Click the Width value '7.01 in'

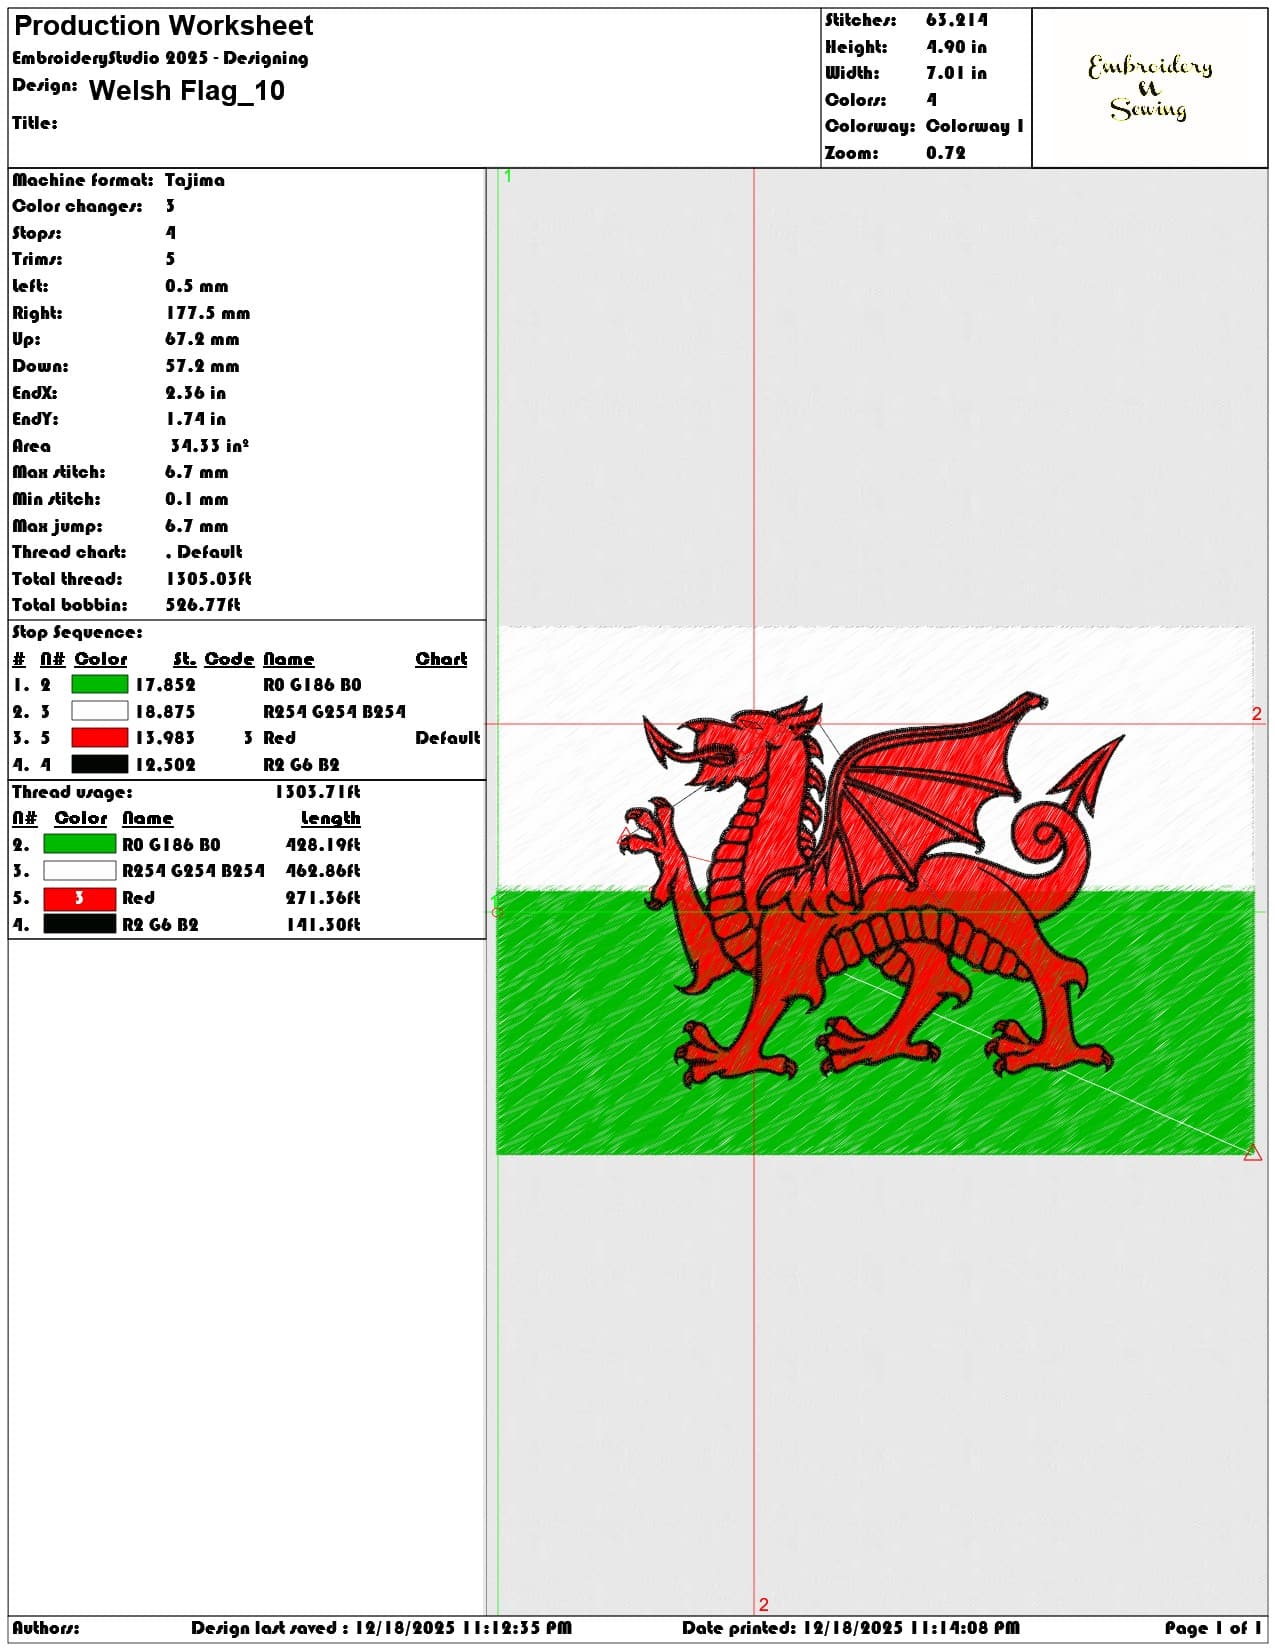[x=957, y=73]
